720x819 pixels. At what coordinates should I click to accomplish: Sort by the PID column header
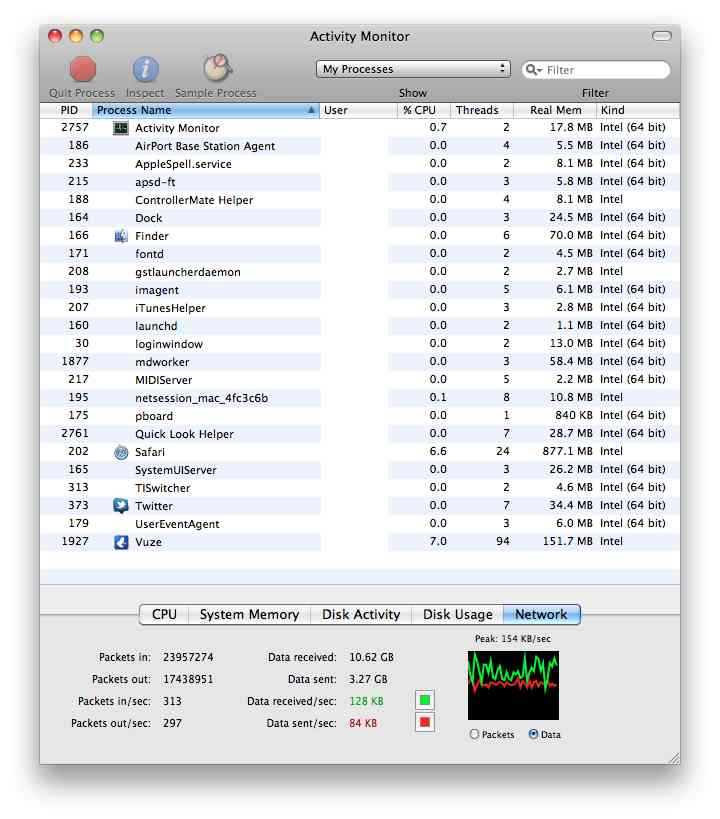(x=66, y=110)
